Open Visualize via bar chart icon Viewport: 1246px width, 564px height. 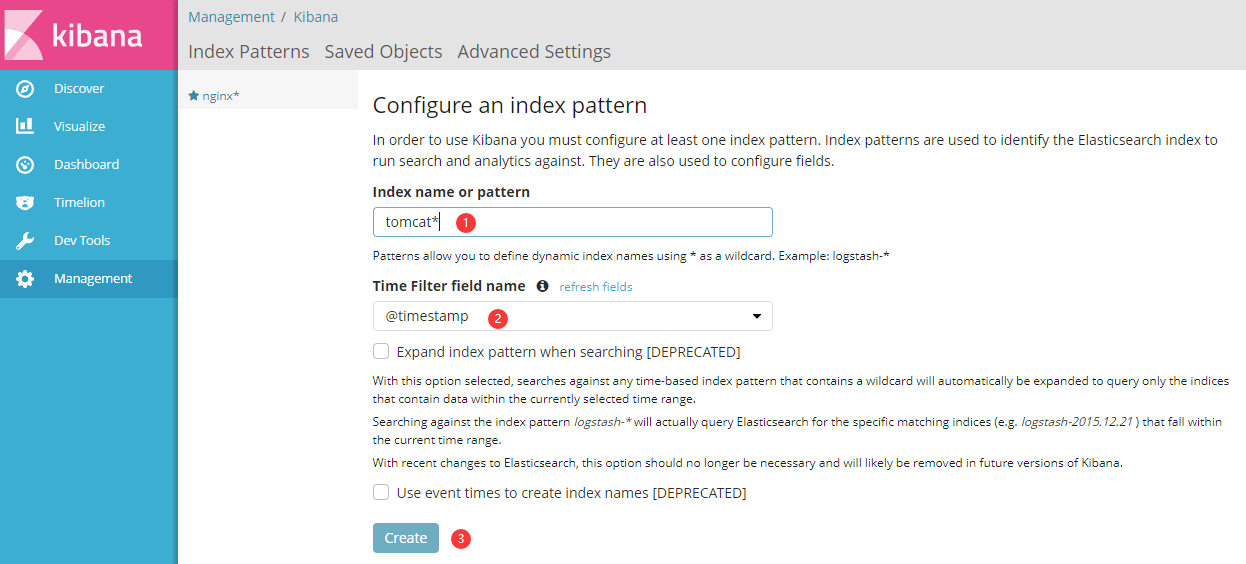tap(26, 127)
